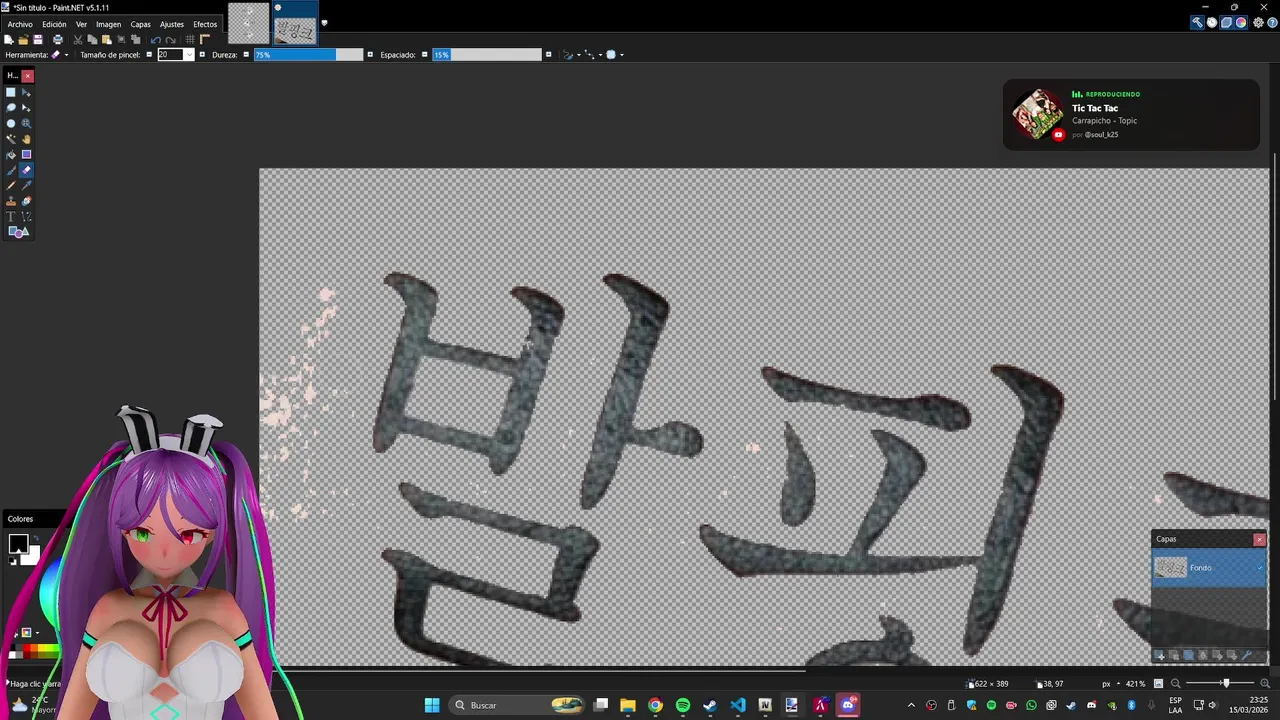Click the zoom in magnifier button

coord(1265,684)
